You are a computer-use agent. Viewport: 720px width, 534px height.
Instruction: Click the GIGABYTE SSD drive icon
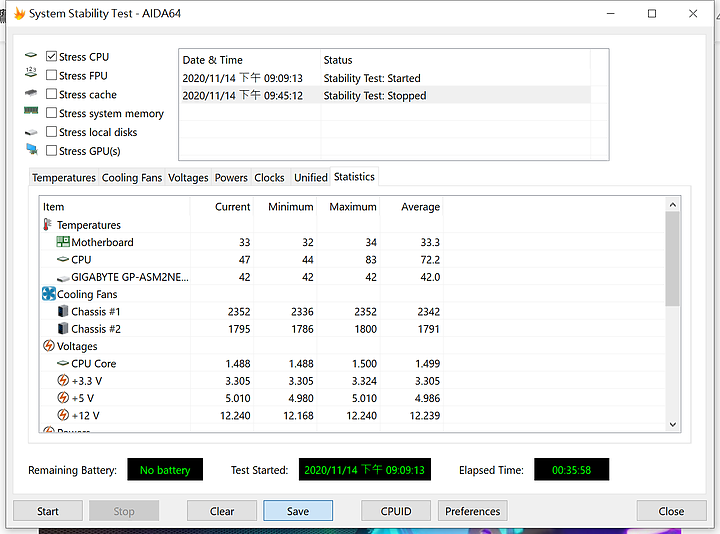point(63,278)
